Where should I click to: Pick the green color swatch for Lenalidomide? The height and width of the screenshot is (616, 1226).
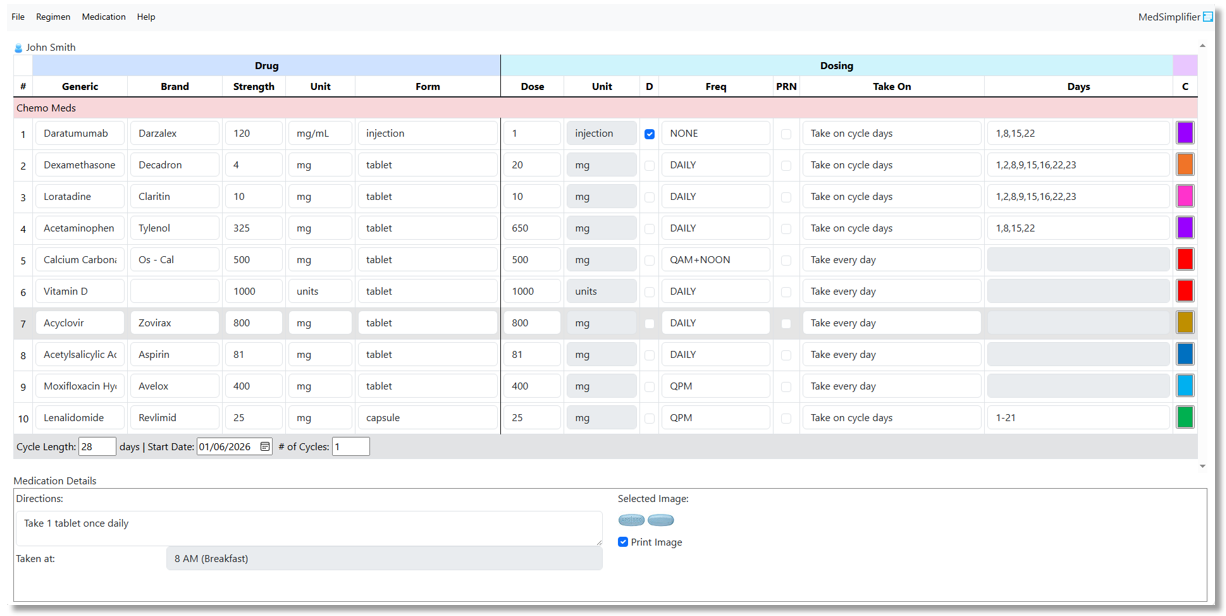click(1185, 418)
